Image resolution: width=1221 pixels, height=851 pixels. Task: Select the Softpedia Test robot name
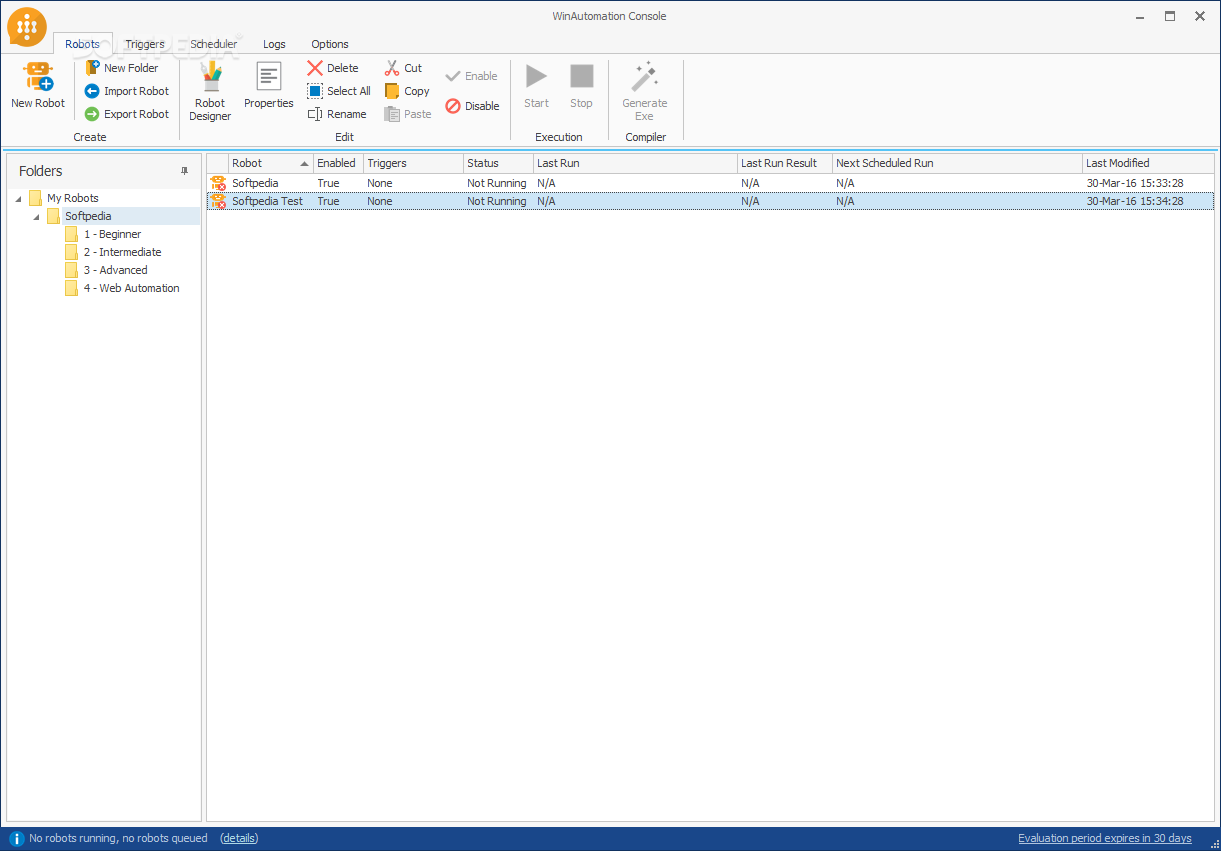(x=267, y=201)
